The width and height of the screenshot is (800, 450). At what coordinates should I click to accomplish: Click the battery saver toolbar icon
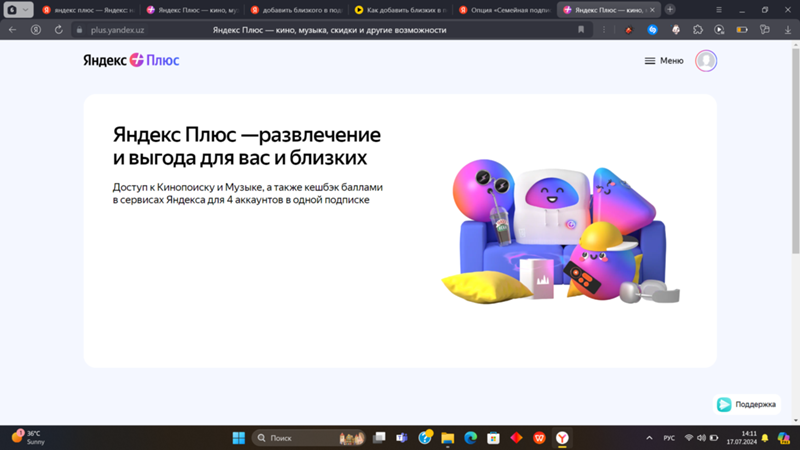click(742, 30)
